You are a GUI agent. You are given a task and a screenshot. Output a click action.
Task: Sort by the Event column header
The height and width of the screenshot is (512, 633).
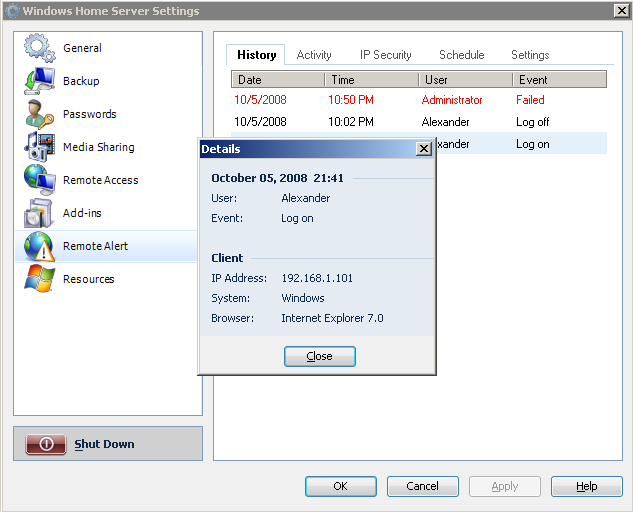click(x=559, y=80)
